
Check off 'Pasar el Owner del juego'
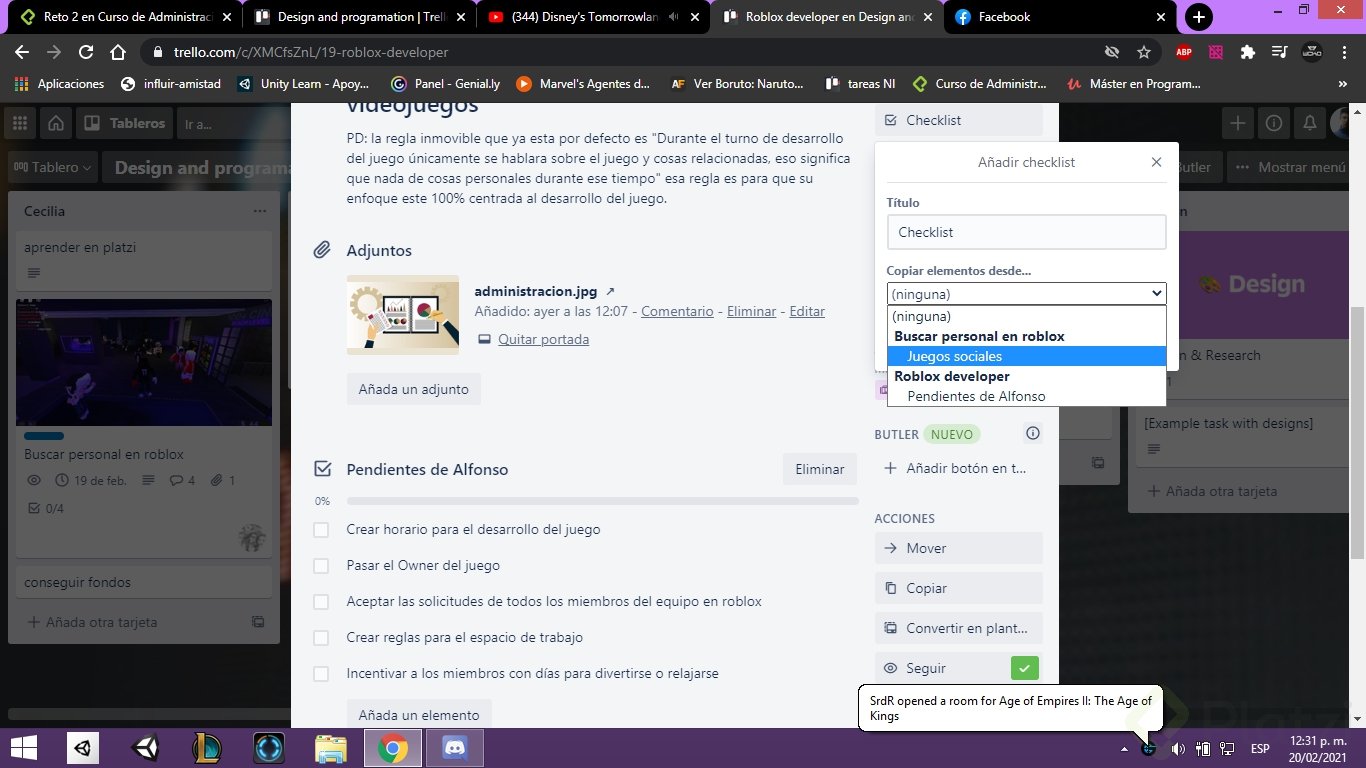tap(321, 565)
